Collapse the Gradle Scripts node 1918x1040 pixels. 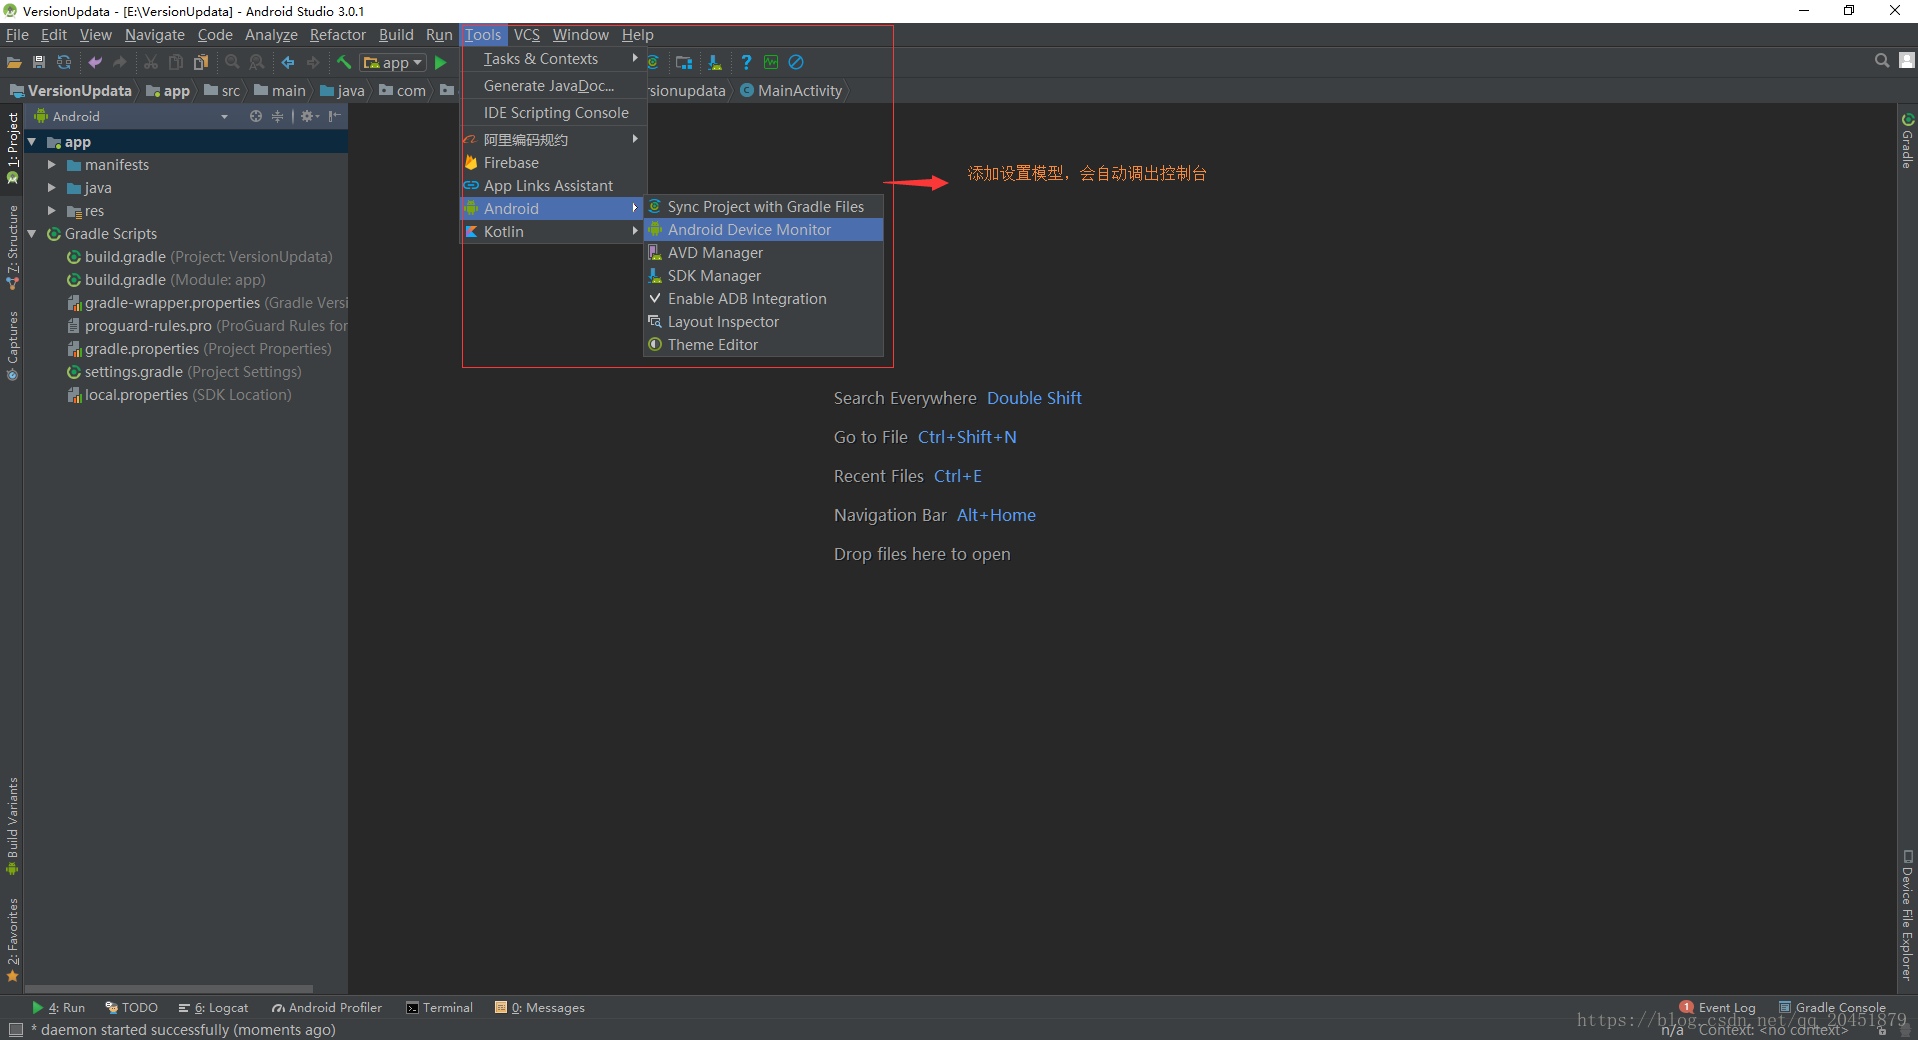32,234
